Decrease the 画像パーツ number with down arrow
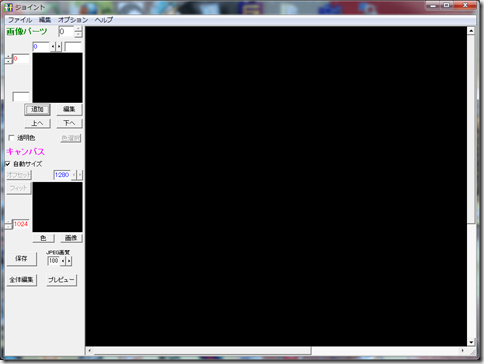The height and width of the screenshot is (364, 484). tap(78, 35)
